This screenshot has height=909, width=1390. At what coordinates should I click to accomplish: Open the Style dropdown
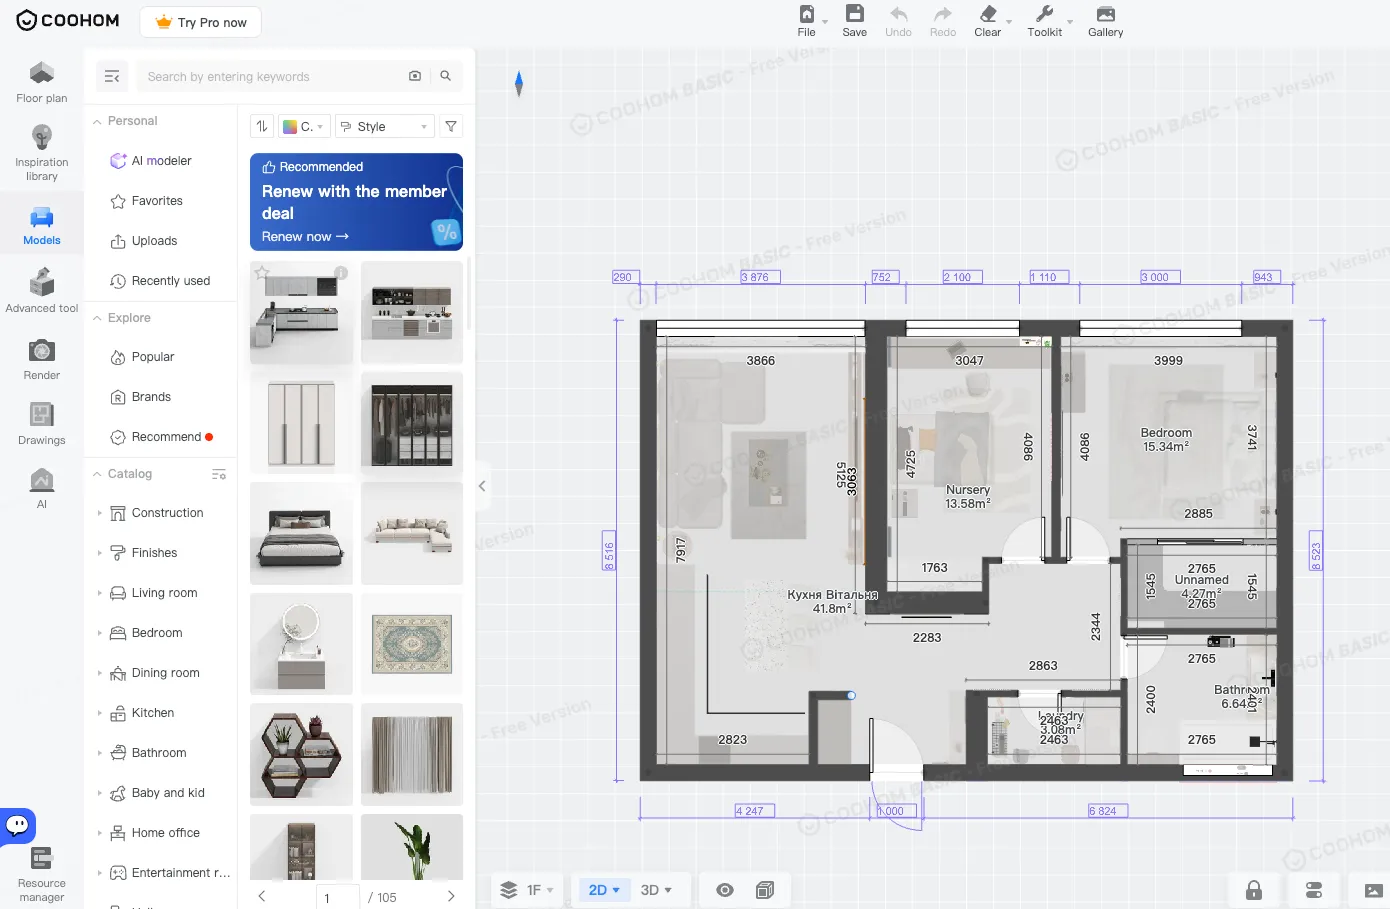tap(385, 126)
